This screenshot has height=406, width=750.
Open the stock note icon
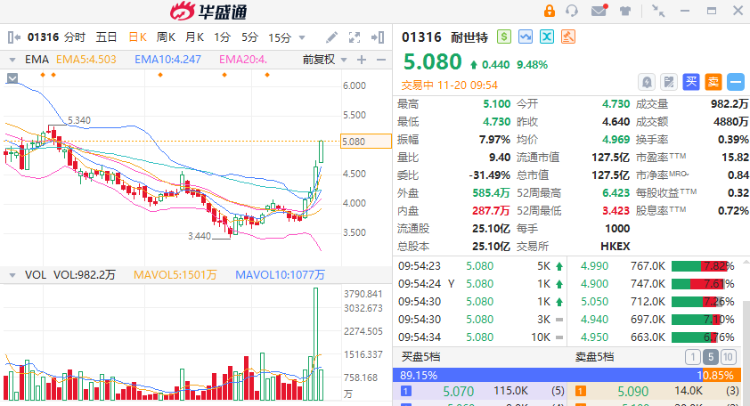[x=669, y=82]
